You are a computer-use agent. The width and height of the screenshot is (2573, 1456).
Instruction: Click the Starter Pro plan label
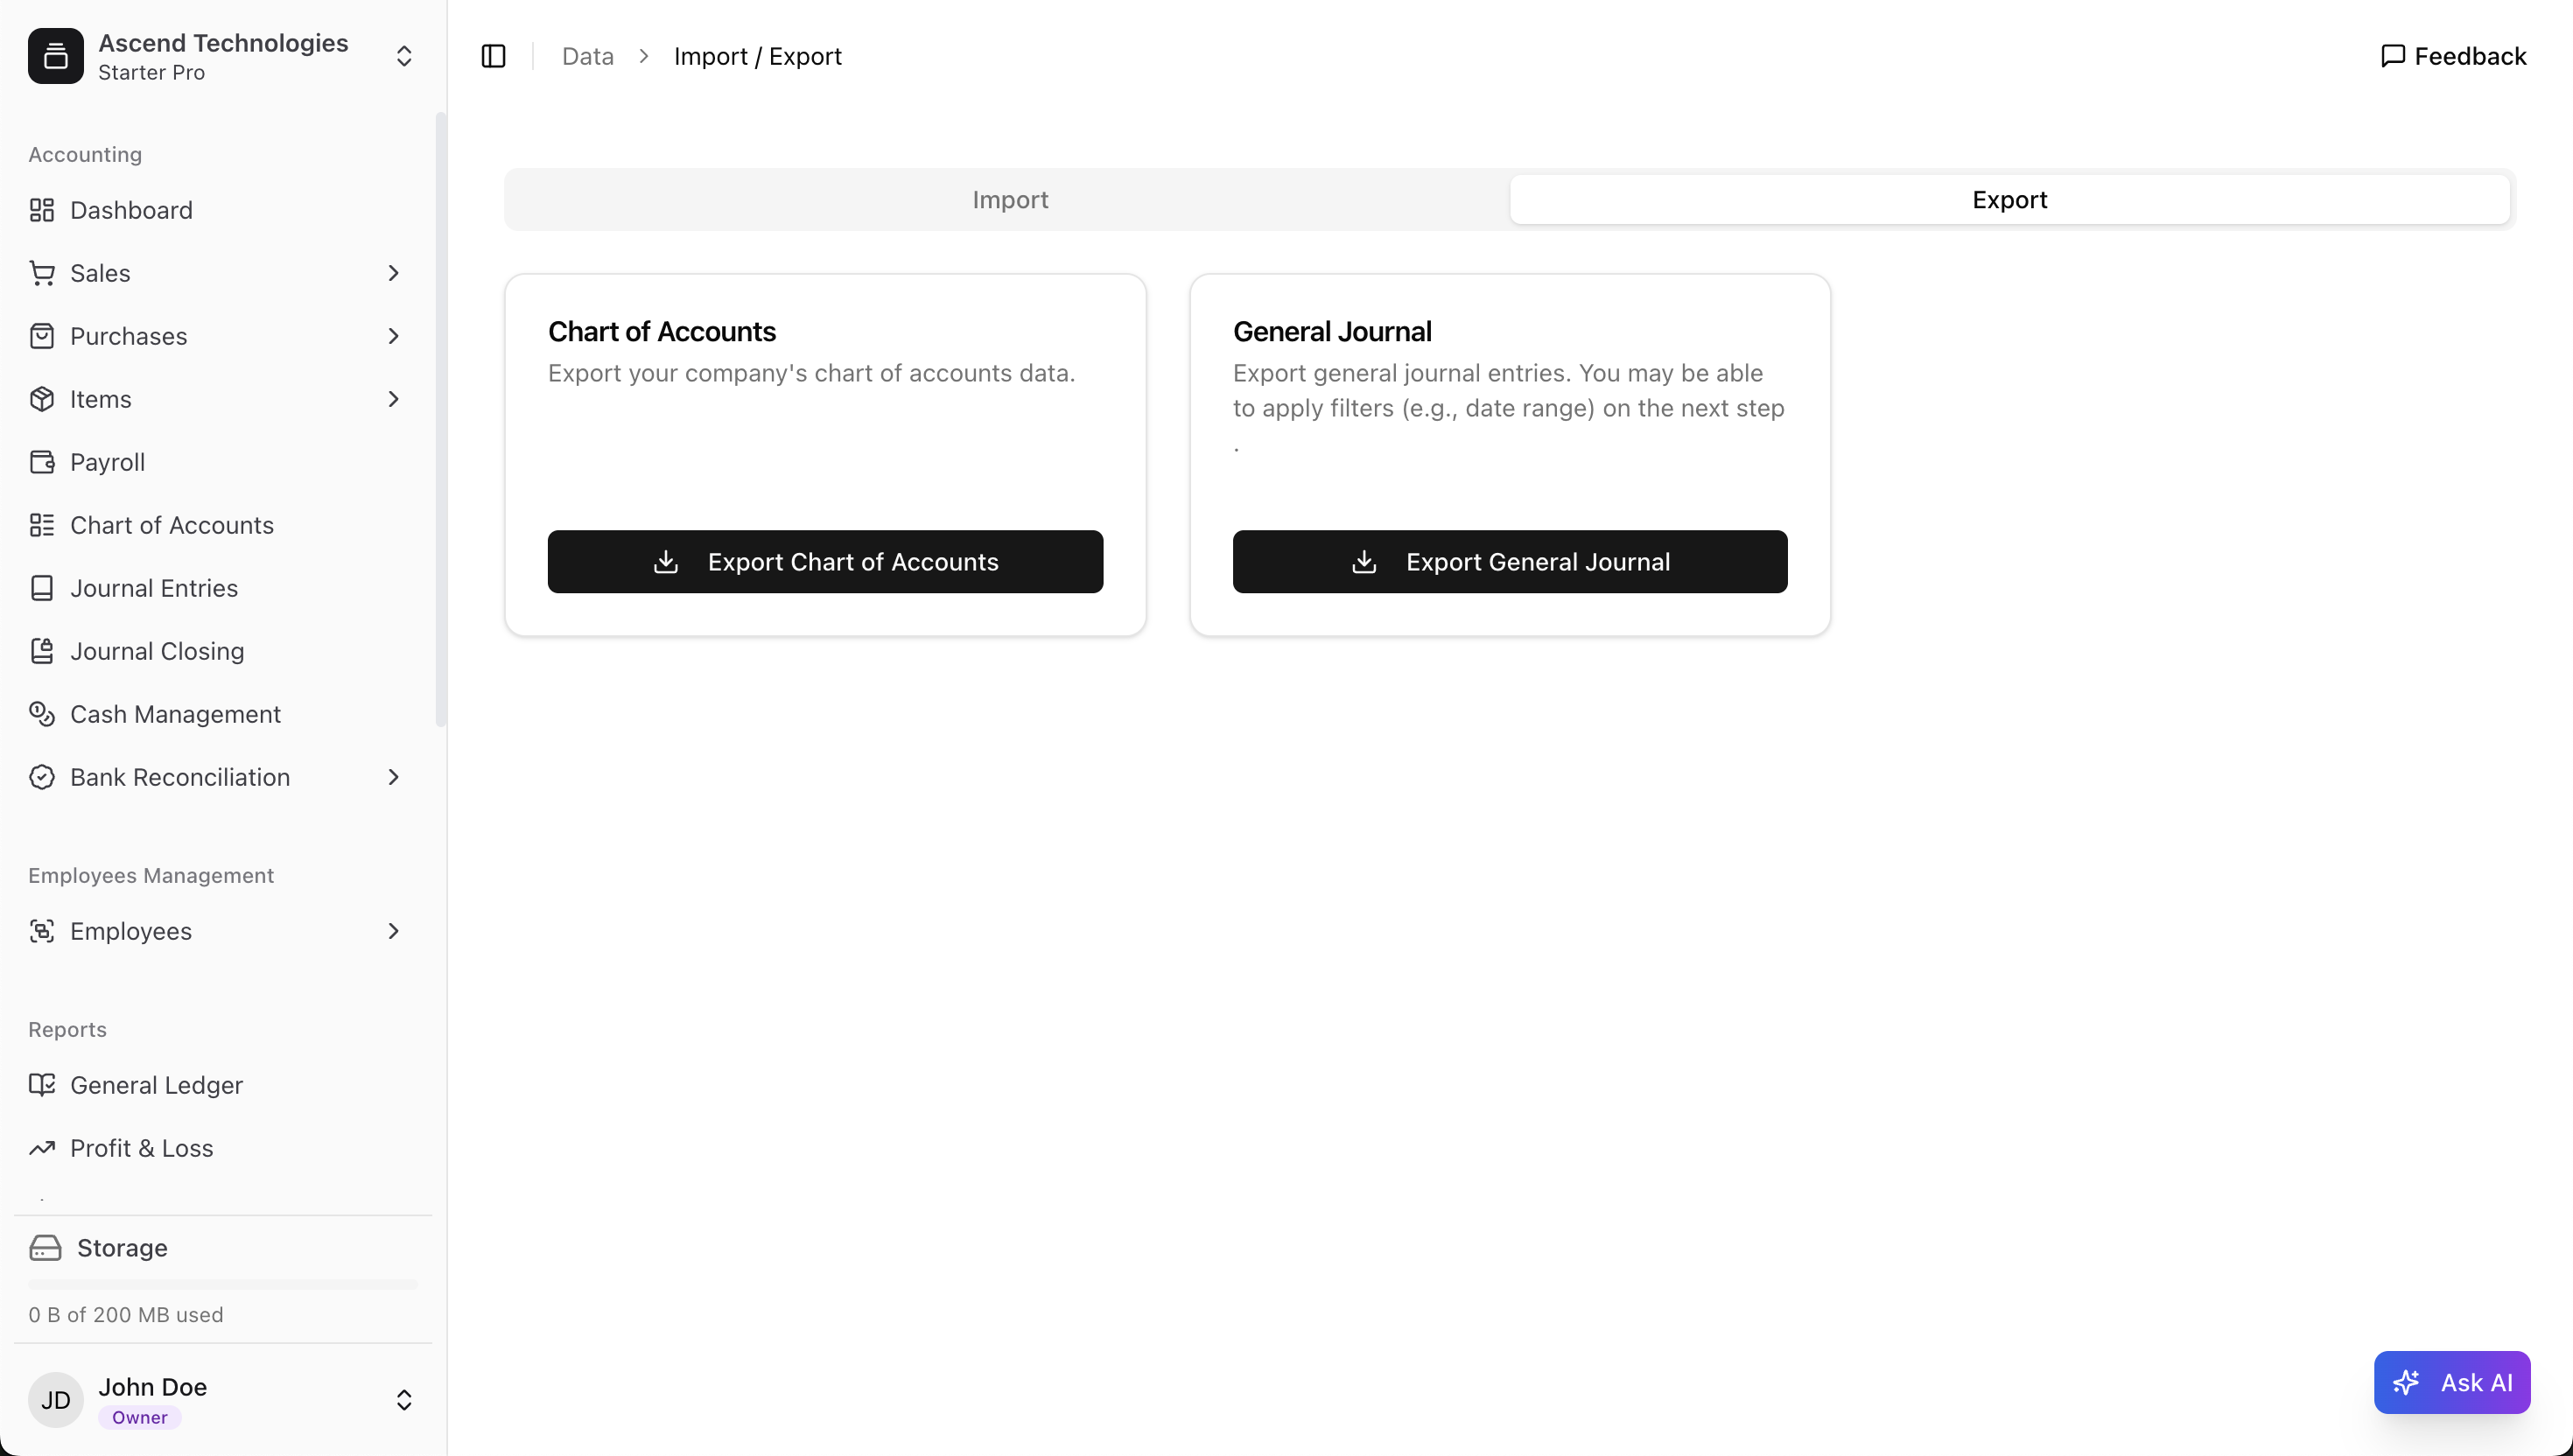pyautogui.click(x=151, y=72)
